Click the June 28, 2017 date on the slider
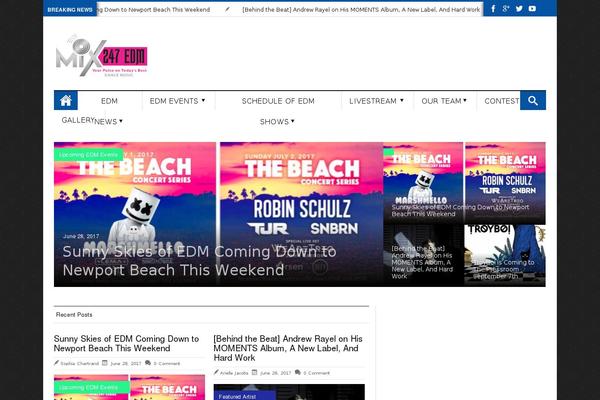The image size is (600, 400). [81, 236]
